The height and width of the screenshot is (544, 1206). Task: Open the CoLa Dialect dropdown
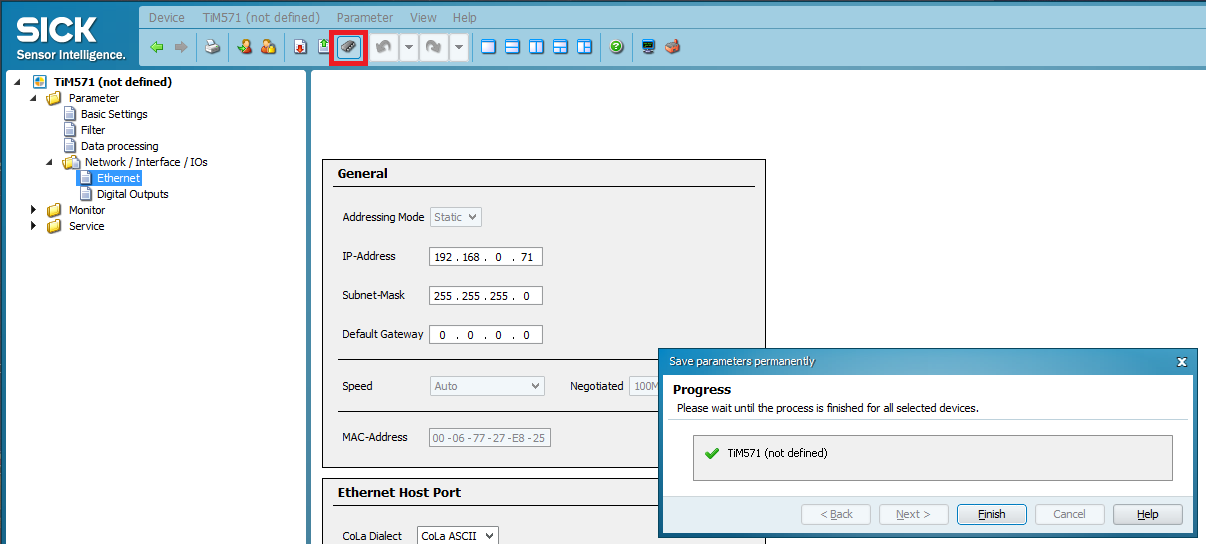(457, 536)
